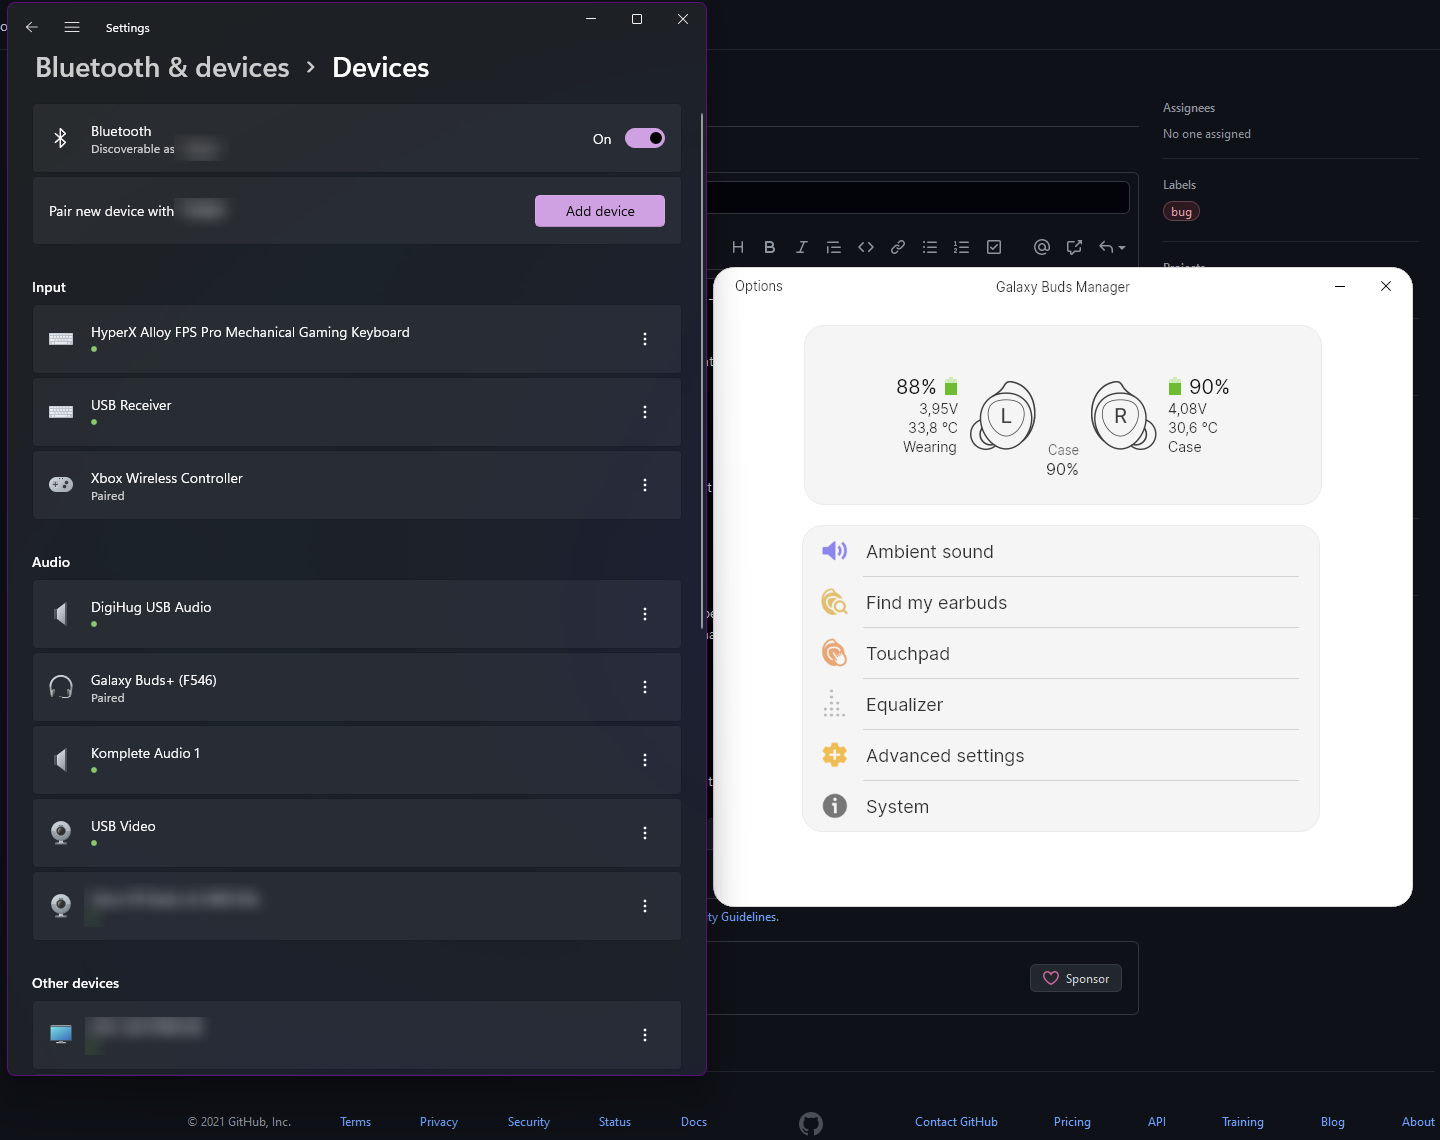The width and height of the screenshot is (1440, 1140).
Task: Insert link in GitHub editor toolbar
Action: click(898, 247)
